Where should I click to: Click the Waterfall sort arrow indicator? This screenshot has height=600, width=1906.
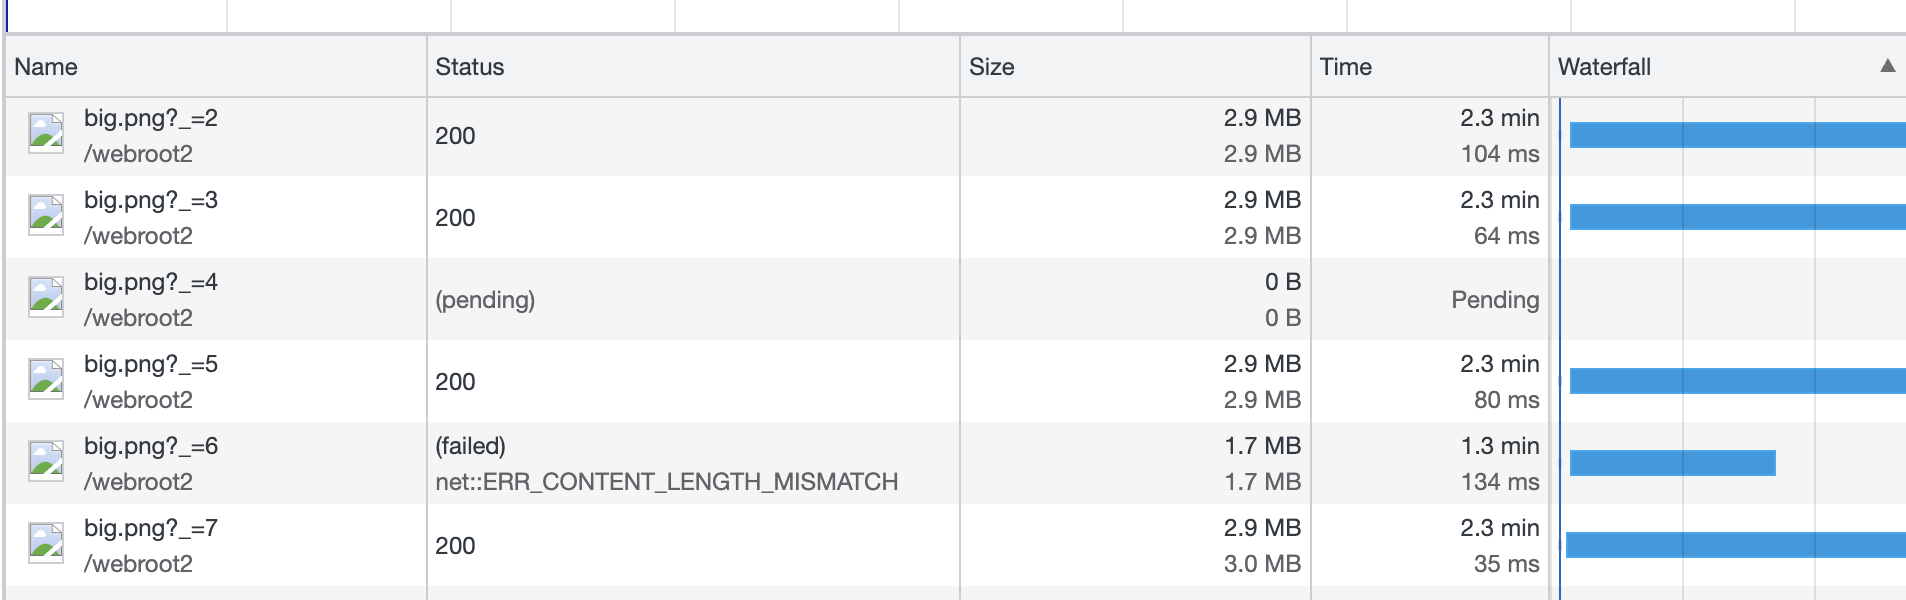(1887, 66)
